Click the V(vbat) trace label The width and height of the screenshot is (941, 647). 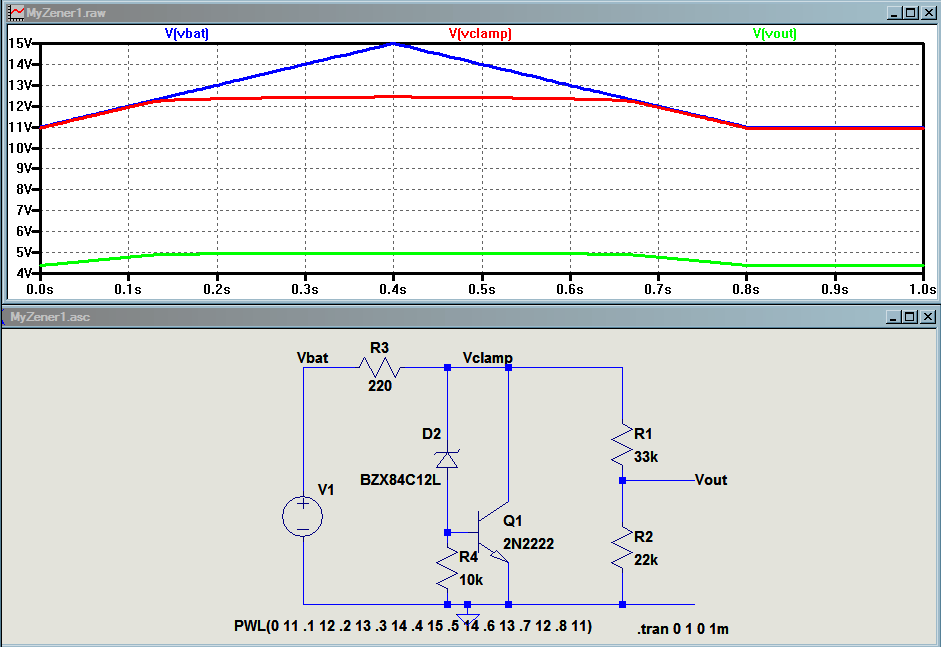187,34
